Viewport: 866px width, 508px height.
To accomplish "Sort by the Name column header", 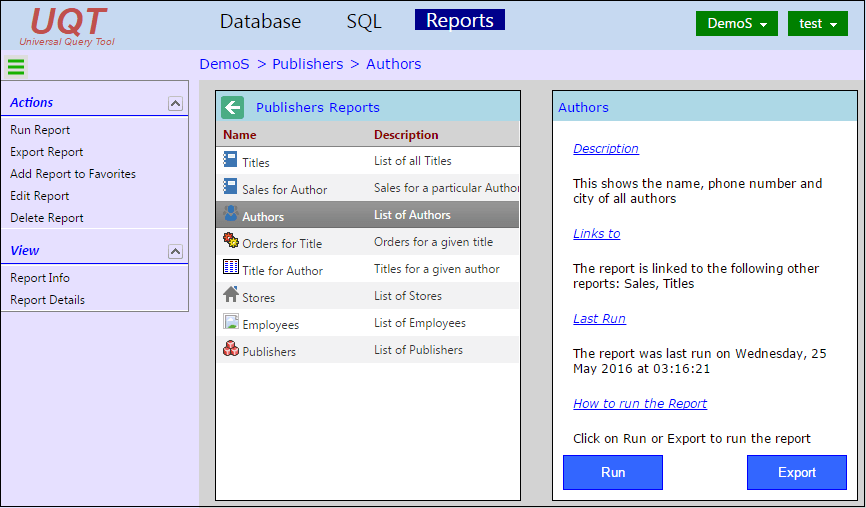I will coord(240,135).
